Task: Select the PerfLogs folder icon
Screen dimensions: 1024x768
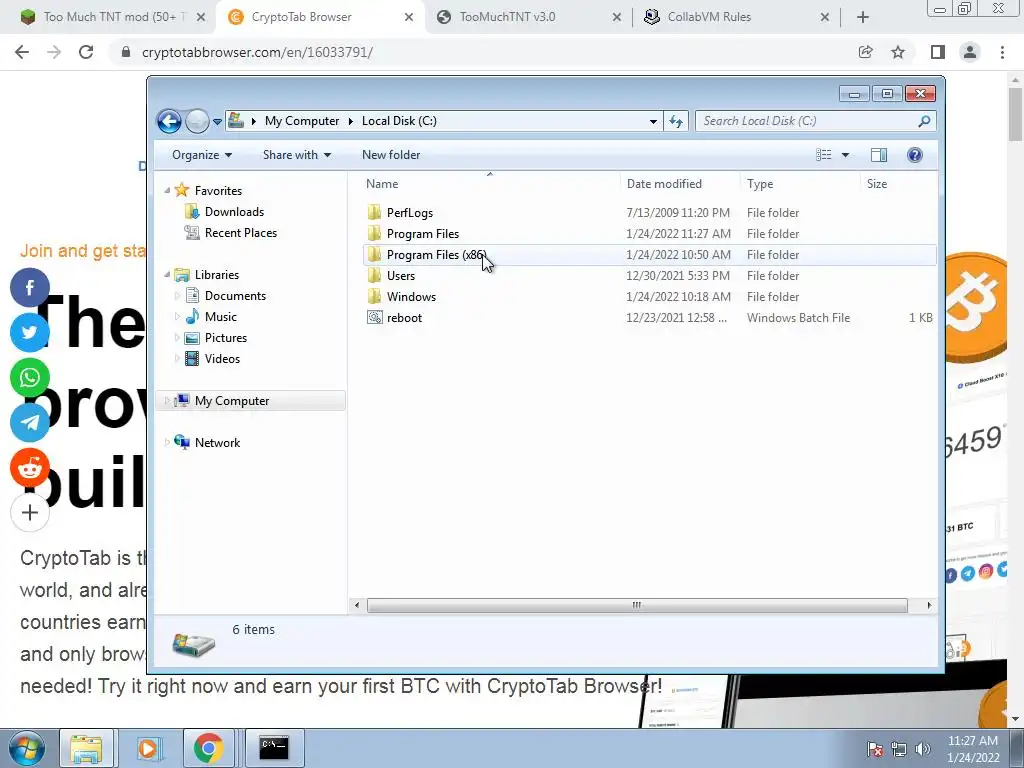Action: [x=374, y=212]
